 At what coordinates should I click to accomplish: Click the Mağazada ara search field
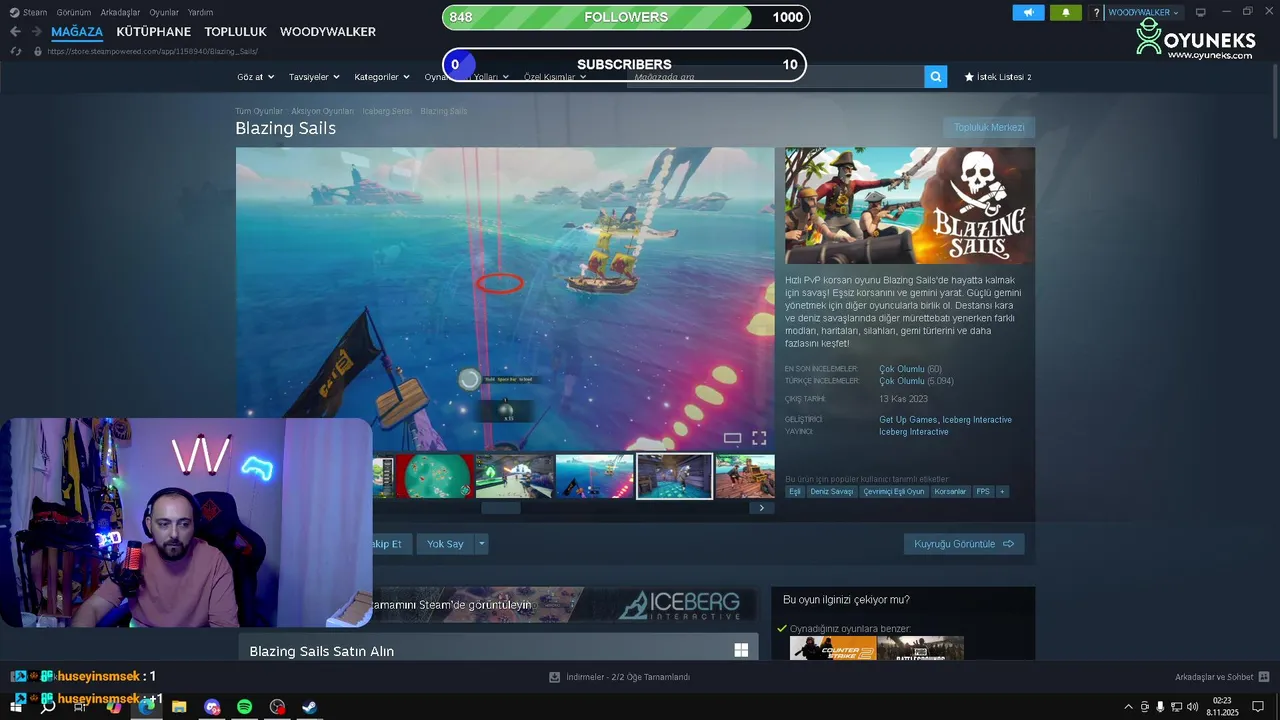tap(775, 77)
